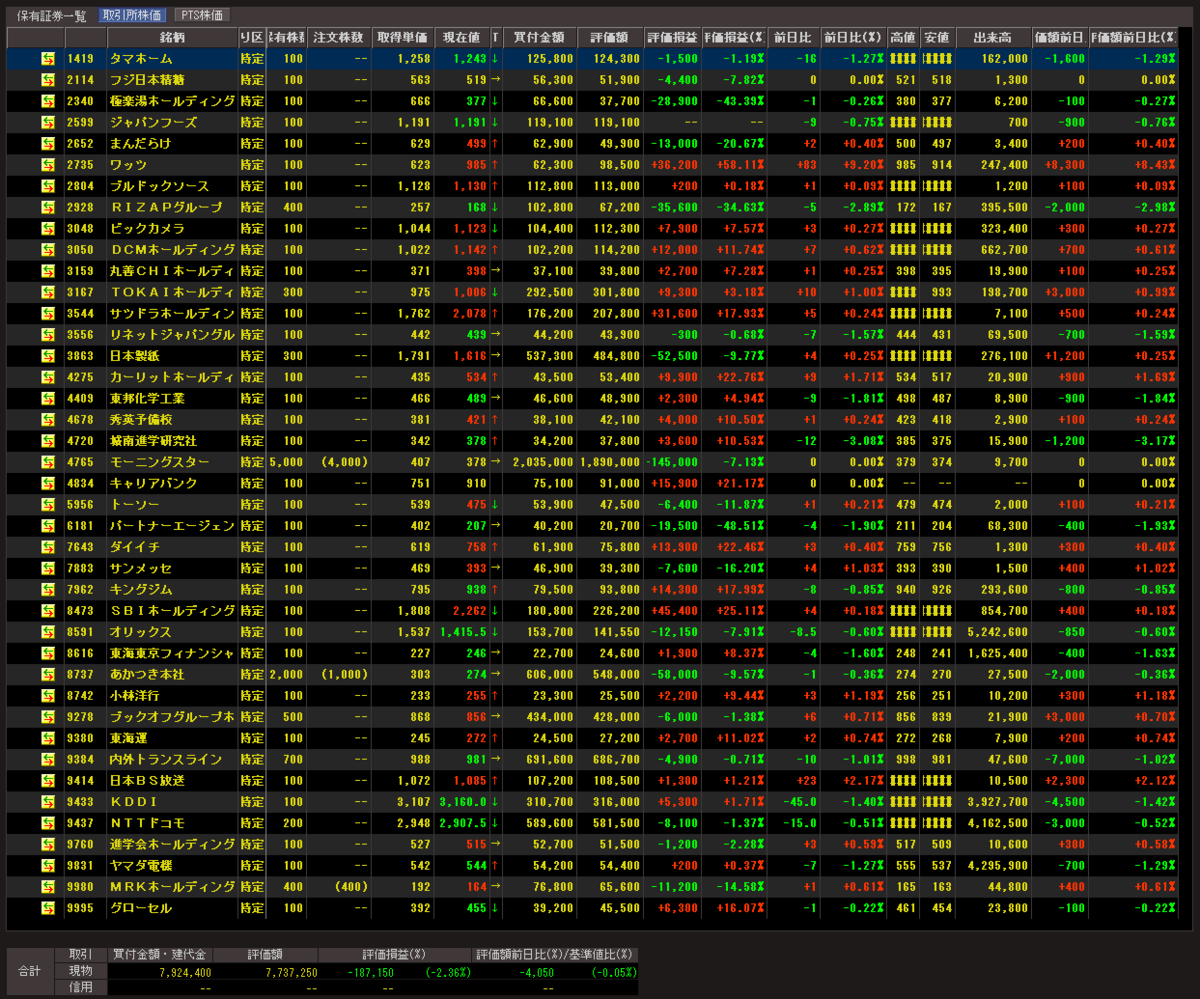Click the trade icon for サンメッセ row
1200x999 pixels.
coord(48,569)
